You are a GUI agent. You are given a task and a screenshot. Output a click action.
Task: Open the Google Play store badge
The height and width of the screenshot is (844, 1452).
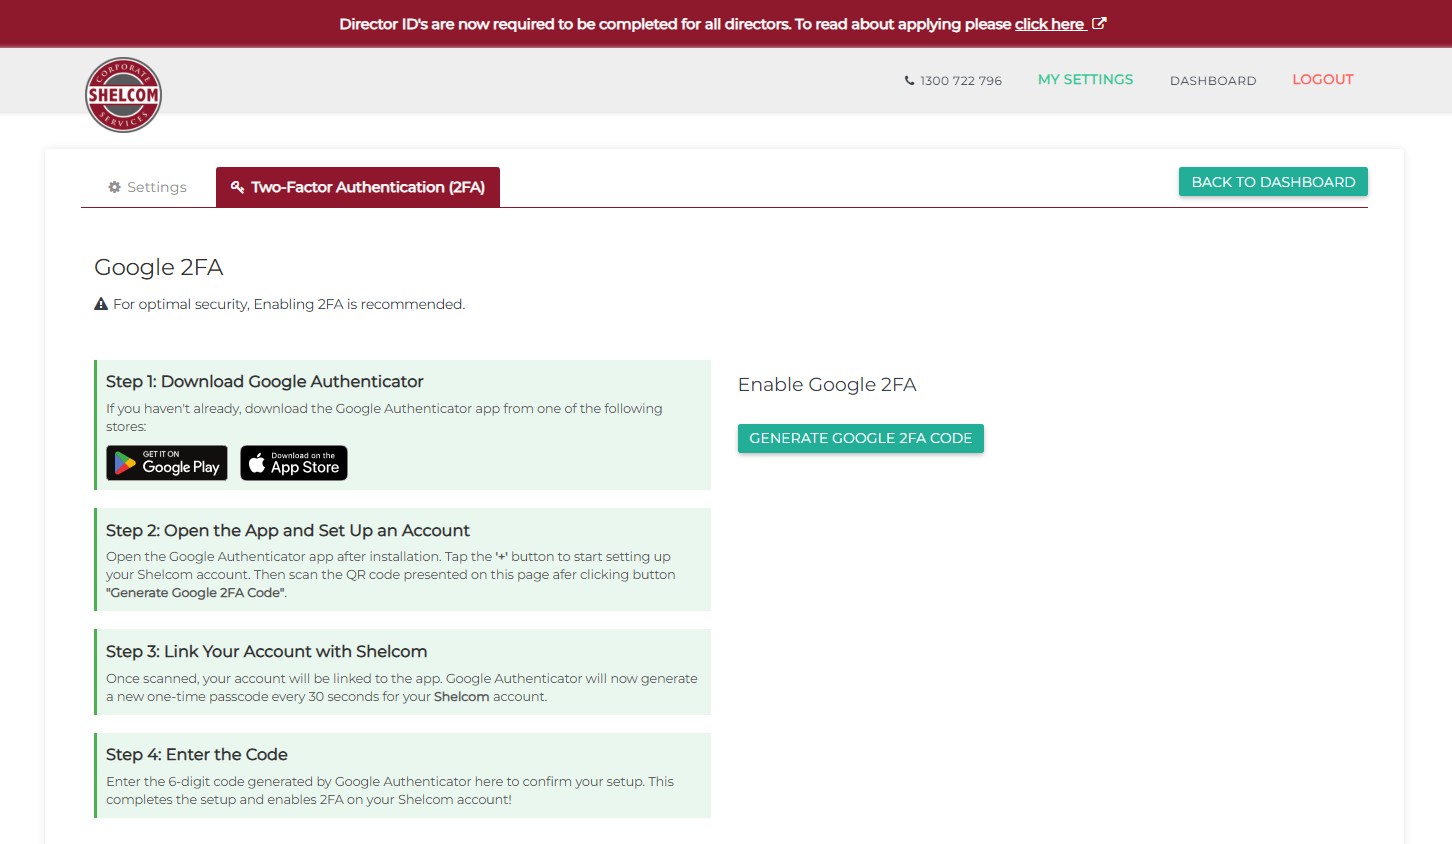point(167,463)
